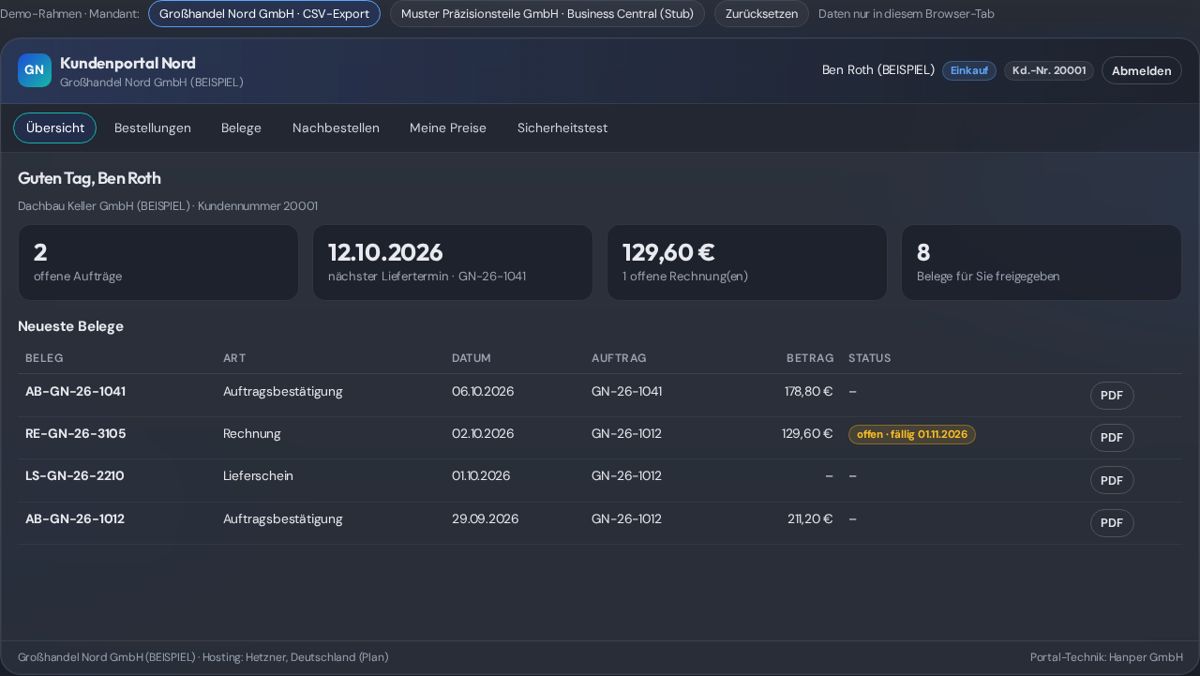
Task: Open the Bestellungen tab
Action: tap(152, 128)
